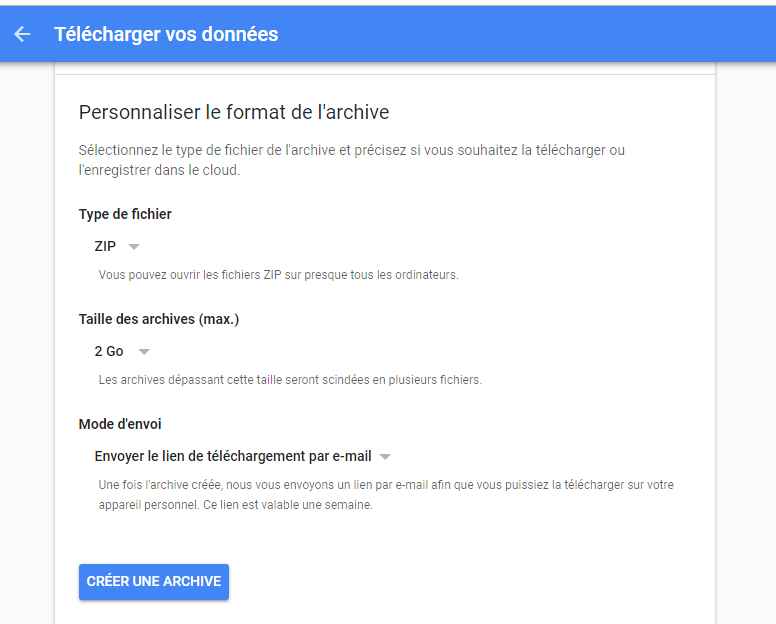Click the text 'Ce lien est valable une semaine'

pyautogui.click(x=287, y=505)
